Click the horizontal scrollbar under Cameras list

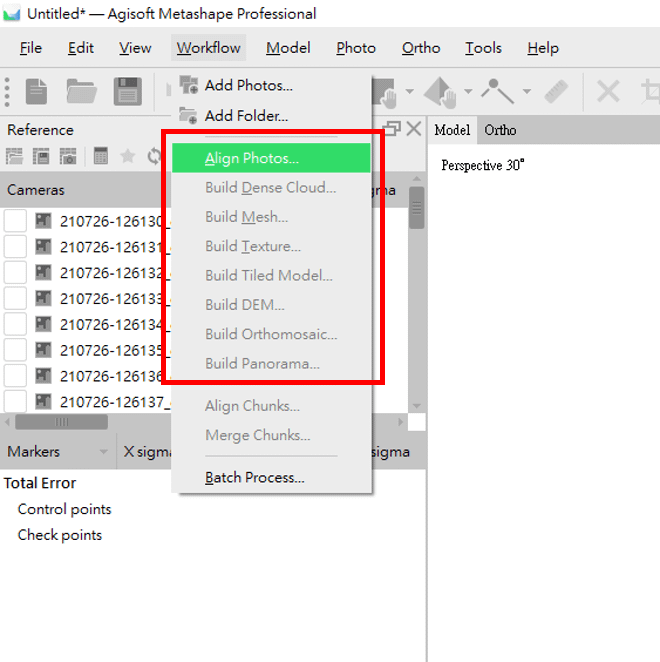(x=62, y=422)
